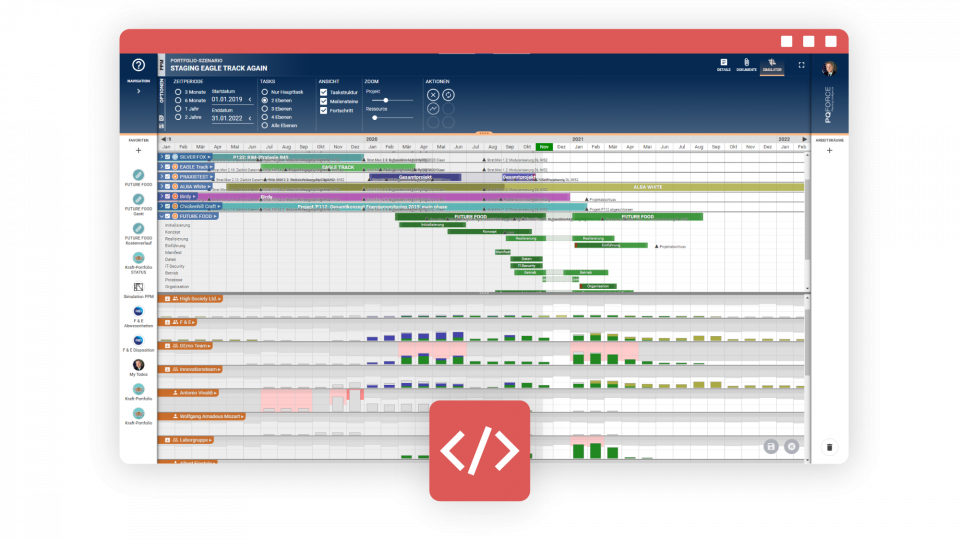Screen dimensions: 960x540
Task: Open the Simulation PPM favorite icon
Action: pos(138,287)
